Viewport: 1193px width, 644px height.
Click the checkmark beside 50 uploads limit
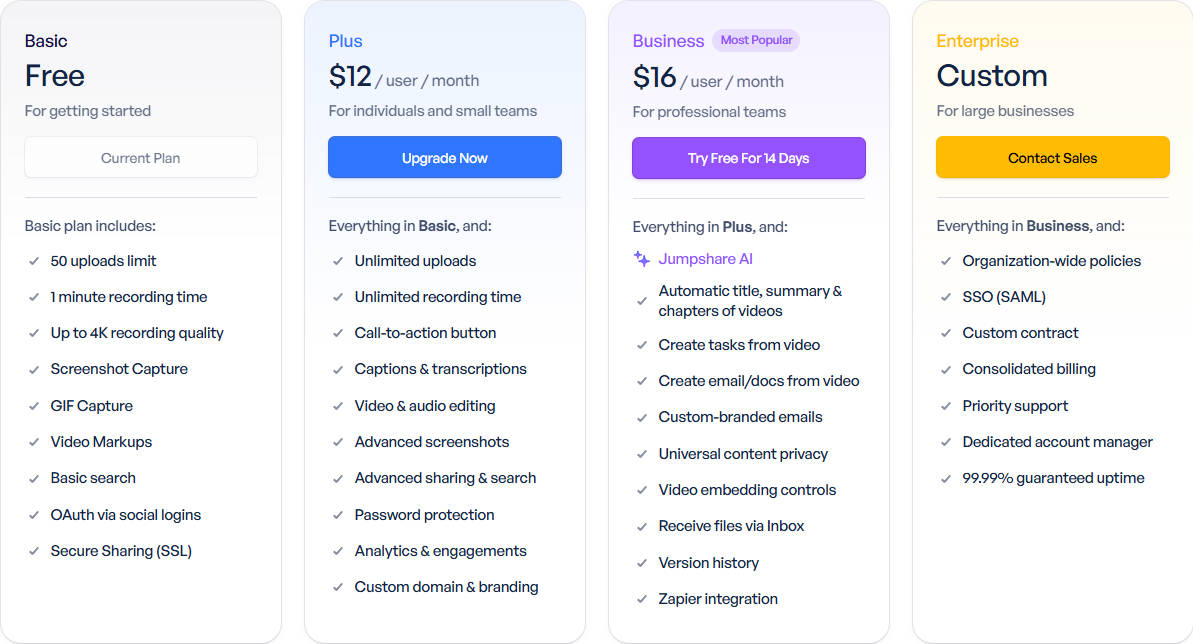click(33, 261)
